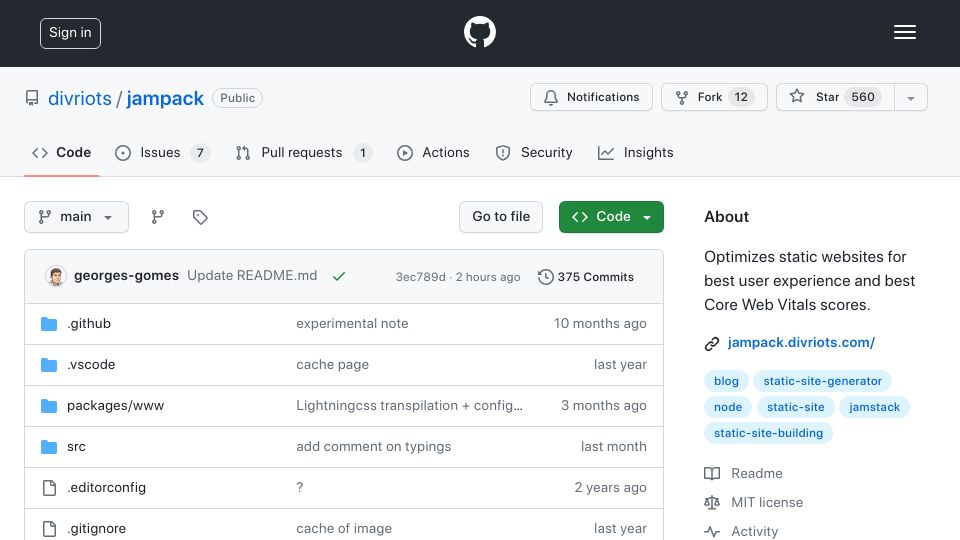View the 375 Commits history
The width and height of the screenshot is (960, 540).
tap(586, 277)
